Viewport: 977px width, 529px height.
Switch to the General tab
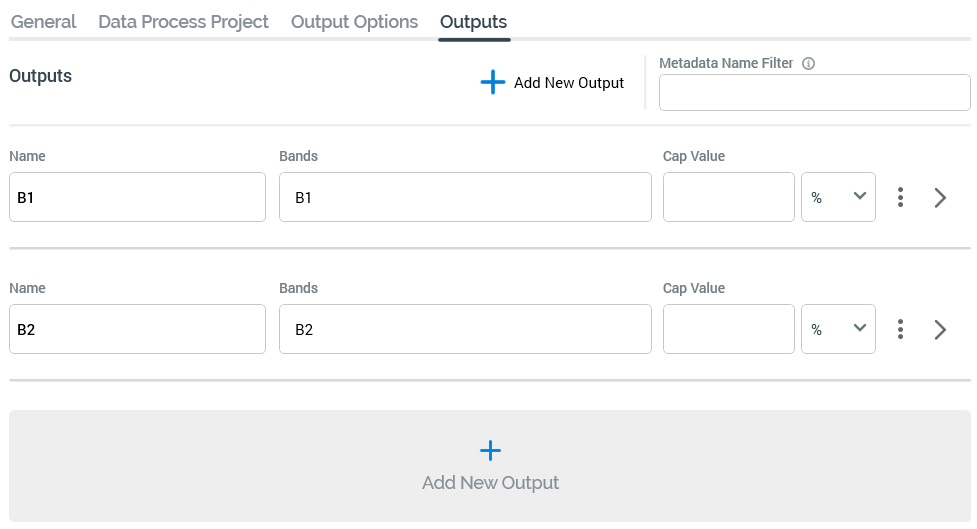(43, 22)
